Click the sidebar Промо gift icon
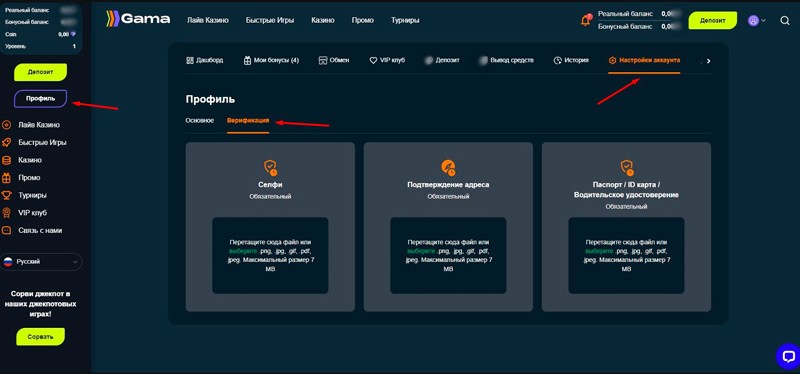Viewport: 800px width, 374px height. 7,178
